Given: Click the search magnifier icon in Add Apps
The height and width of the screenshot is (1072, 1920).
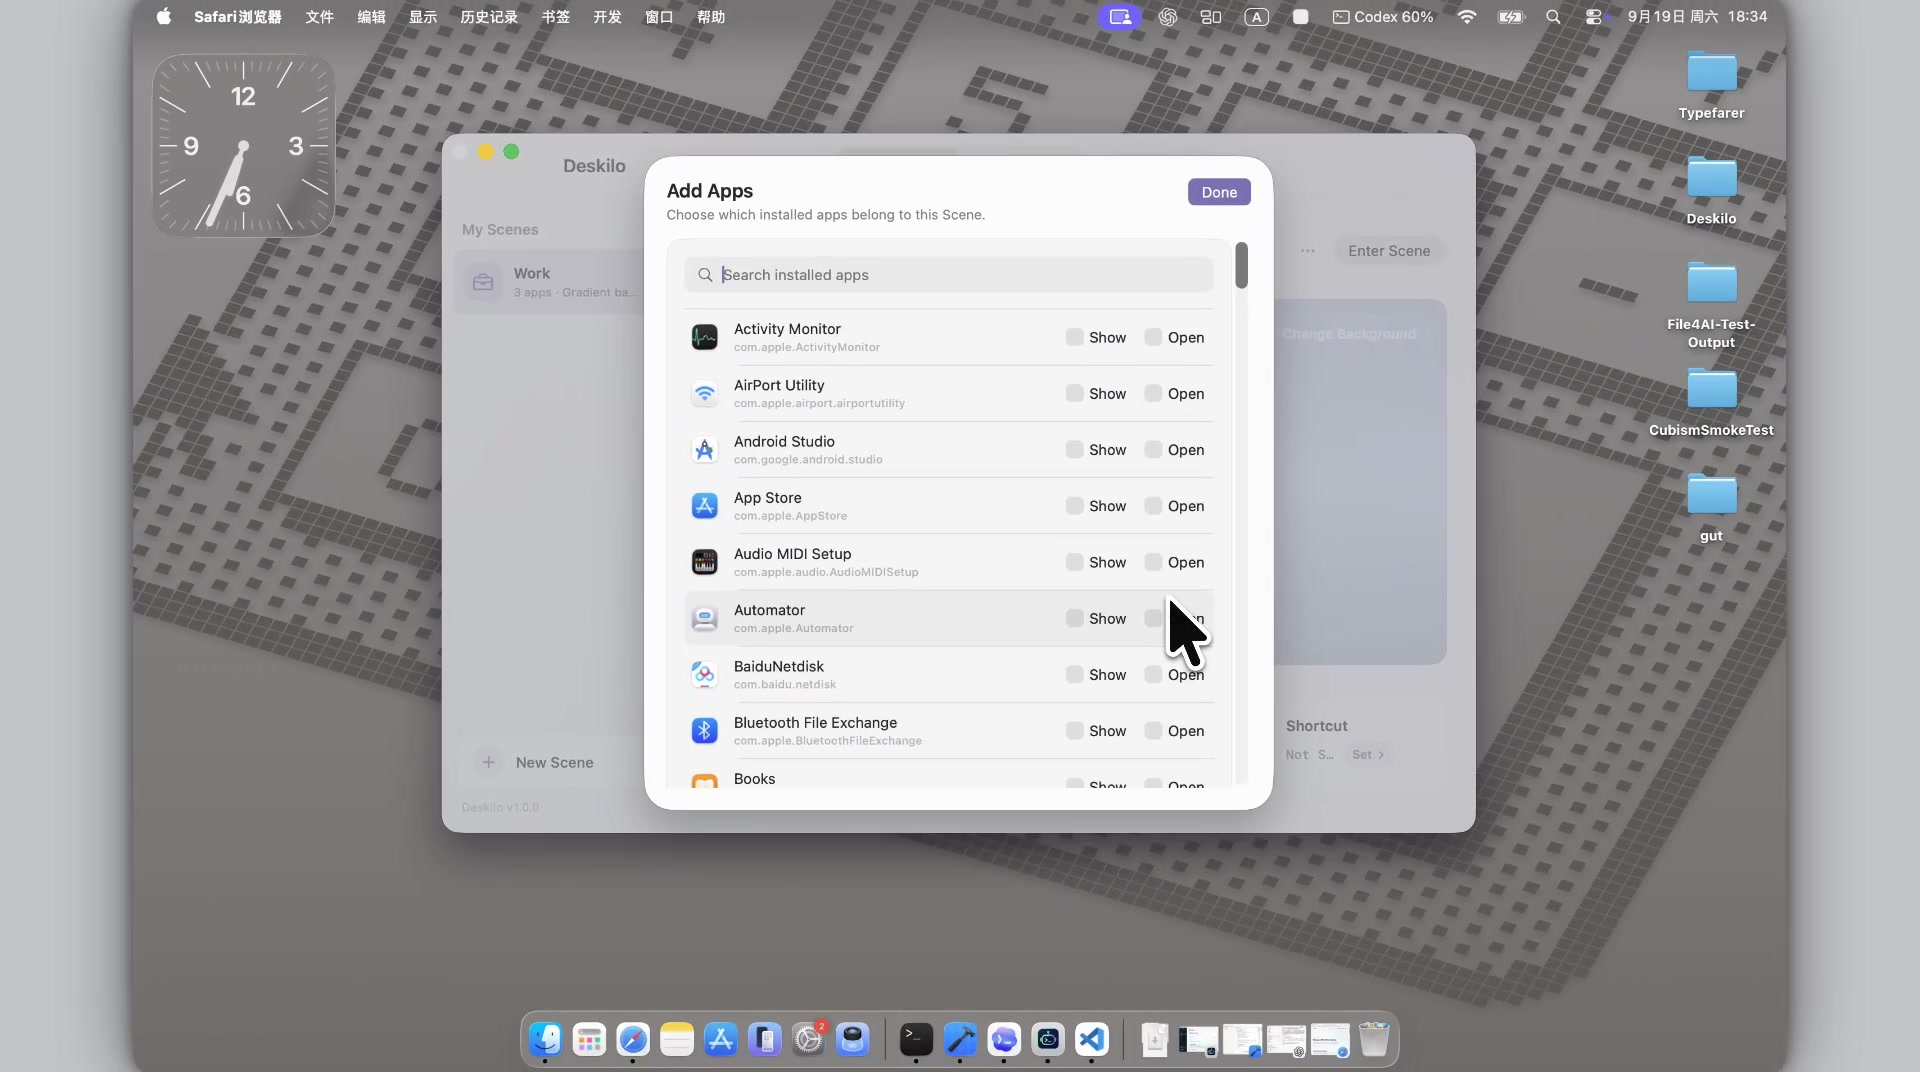Looking at the screenshot, I should 705,275.
